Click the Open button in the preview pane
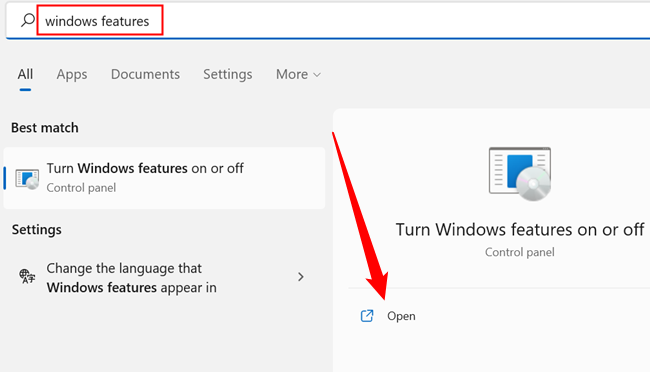The width and height of the screenshot is (650, 372). click(401, 316)
